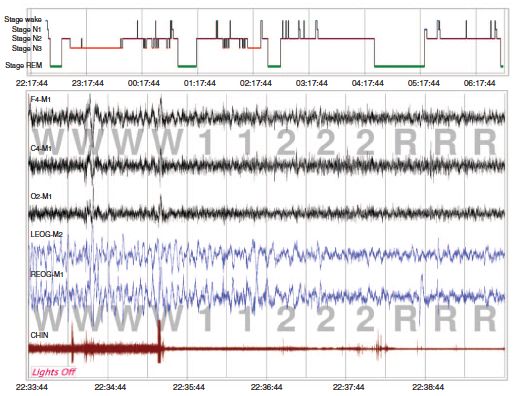Viewport: 519px width, 396px height.
Task: Select the O2-M1 channel label
Action: [x=41, y=196]
